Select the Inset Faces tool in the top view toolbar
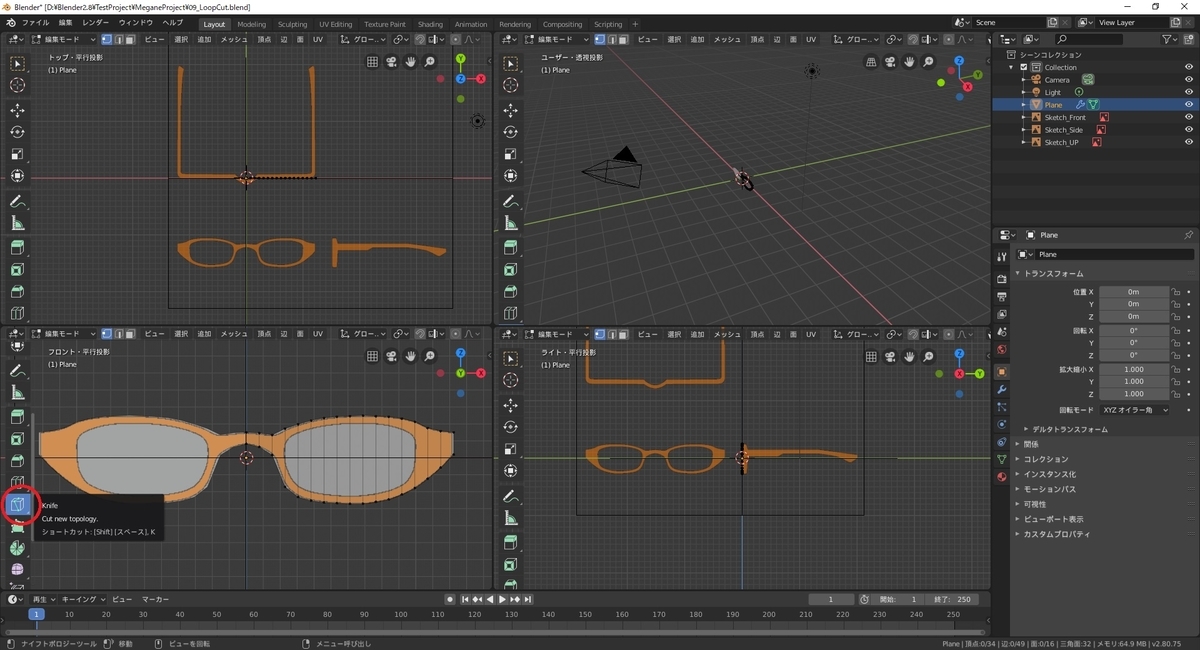The width and height of the screenshot is (1200, 650). click(17, 270)
